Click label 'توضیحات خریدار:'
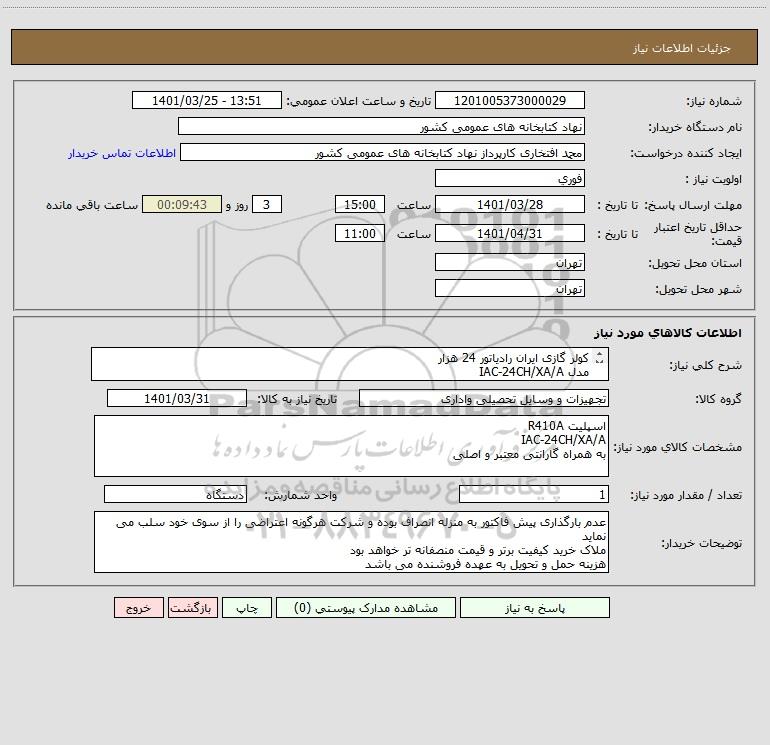770x745 pixels. point(702,543)
